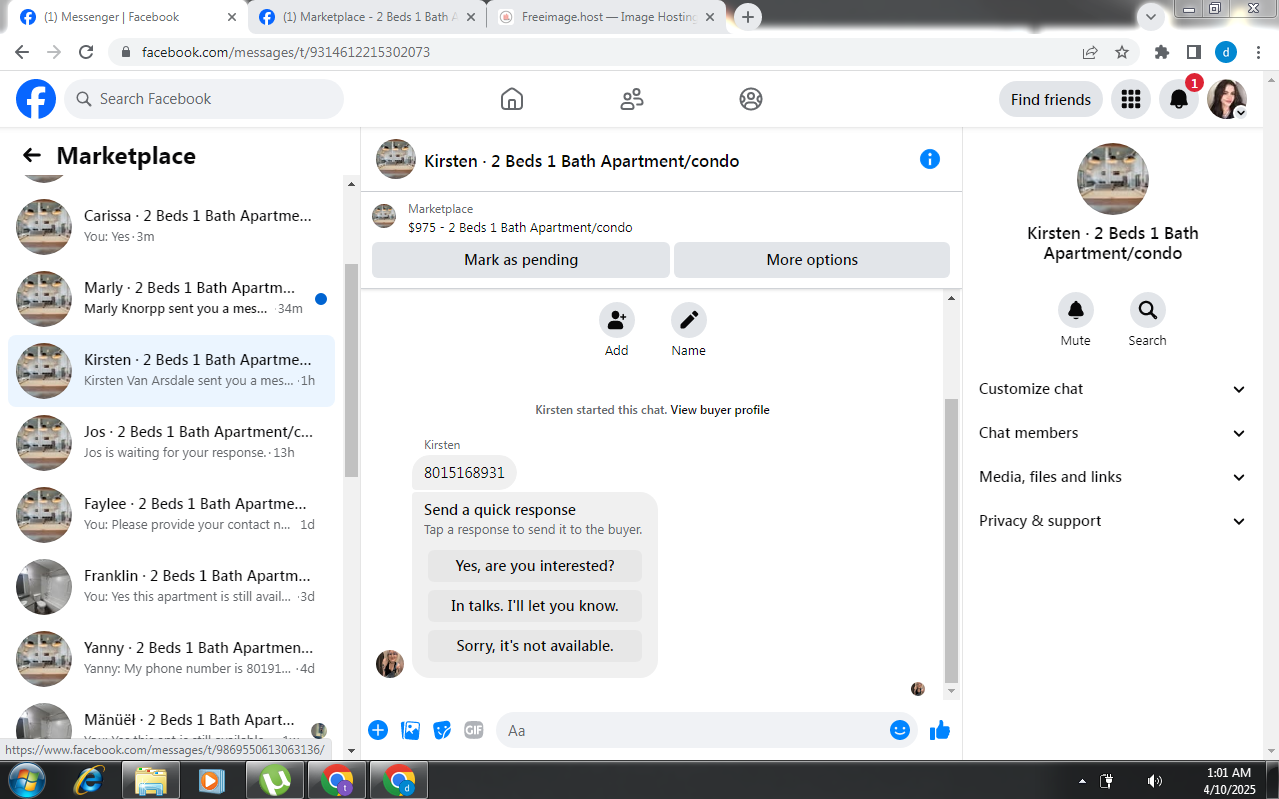Open the conversation information icon

tap(930, 159)
